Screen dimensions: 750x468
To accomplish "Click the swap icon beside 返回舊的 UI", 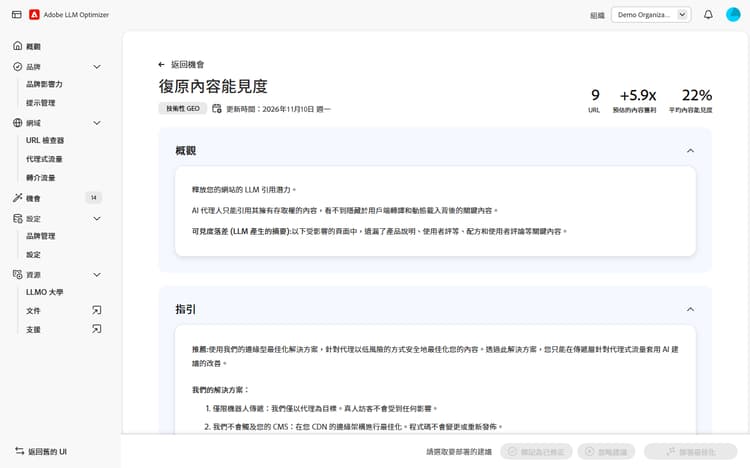I will [20, 451].
